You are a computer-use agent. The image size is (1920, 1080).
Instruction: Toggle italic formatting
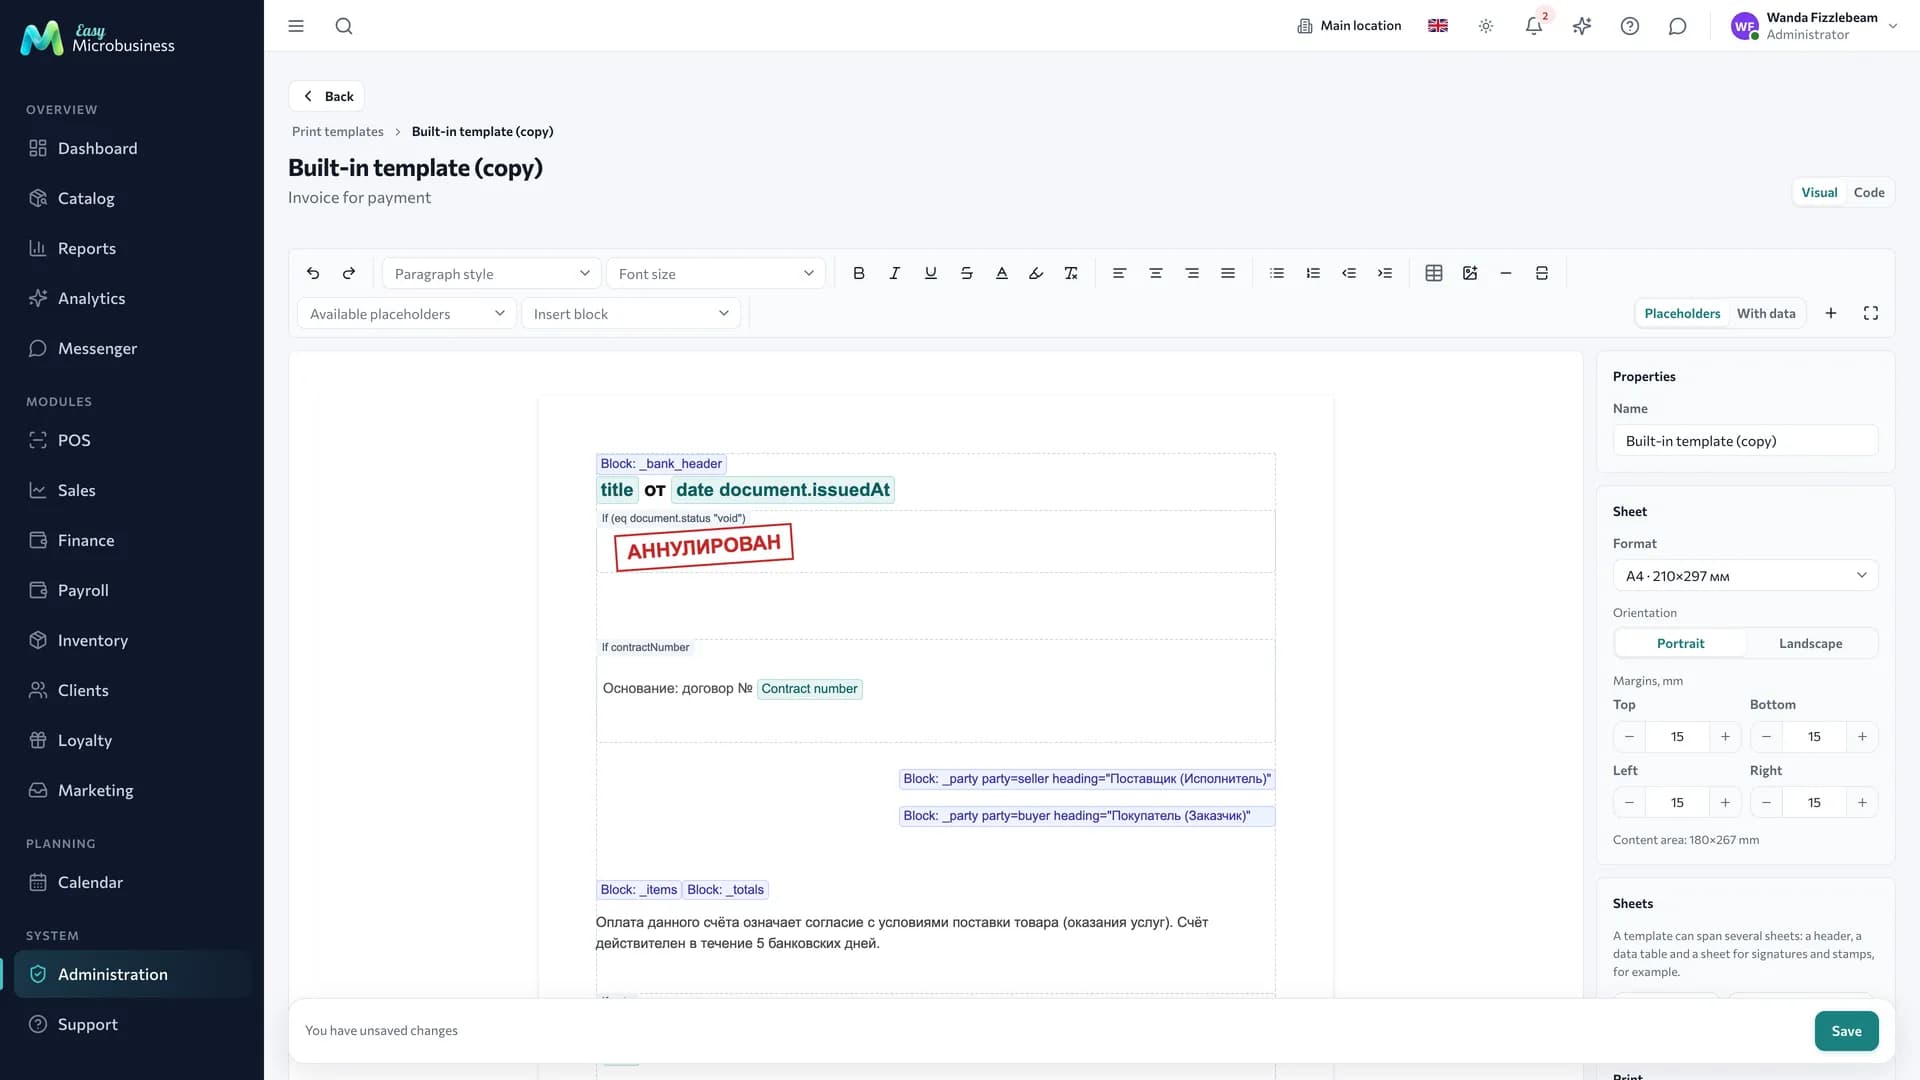coord(894,273)
